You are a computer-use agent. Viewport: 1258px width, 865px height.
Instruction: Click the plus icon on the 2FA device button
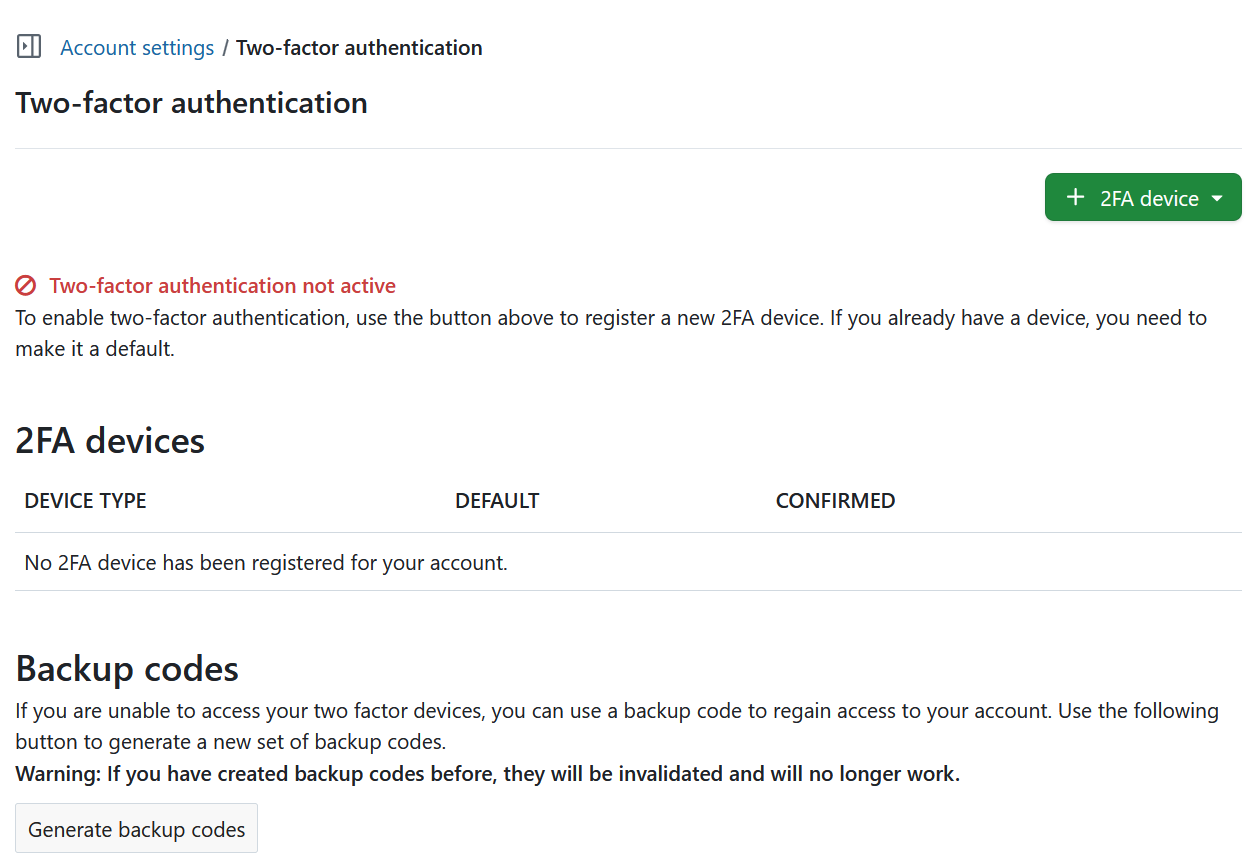[x=1076, y=197]
